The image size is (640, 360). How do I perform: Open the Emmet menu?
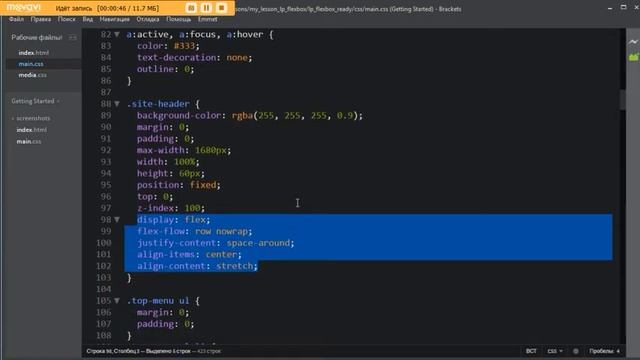point(207,19)
